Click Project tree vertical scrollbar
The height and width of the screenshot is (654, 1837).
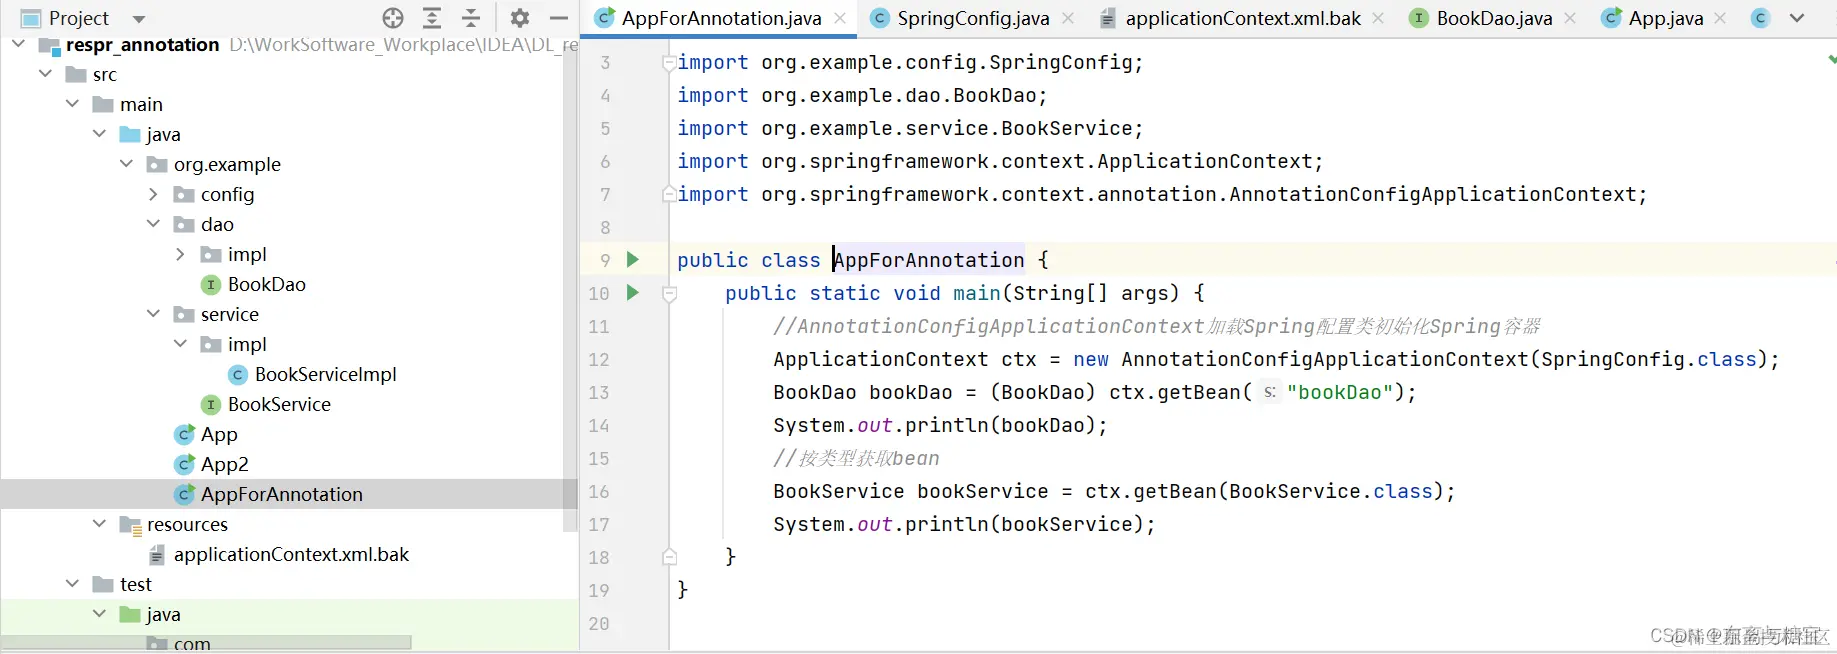[x=570, y=290]
